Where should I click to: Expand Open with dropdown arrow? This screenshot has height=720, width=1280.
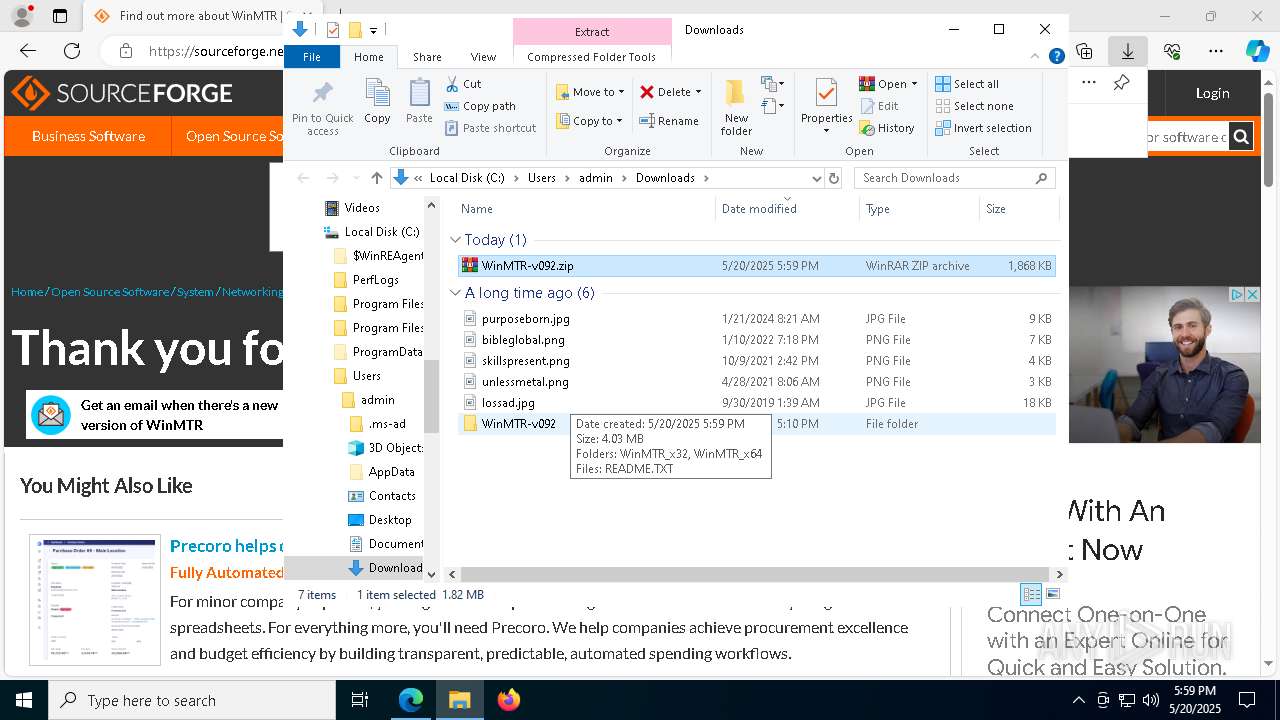914,84
